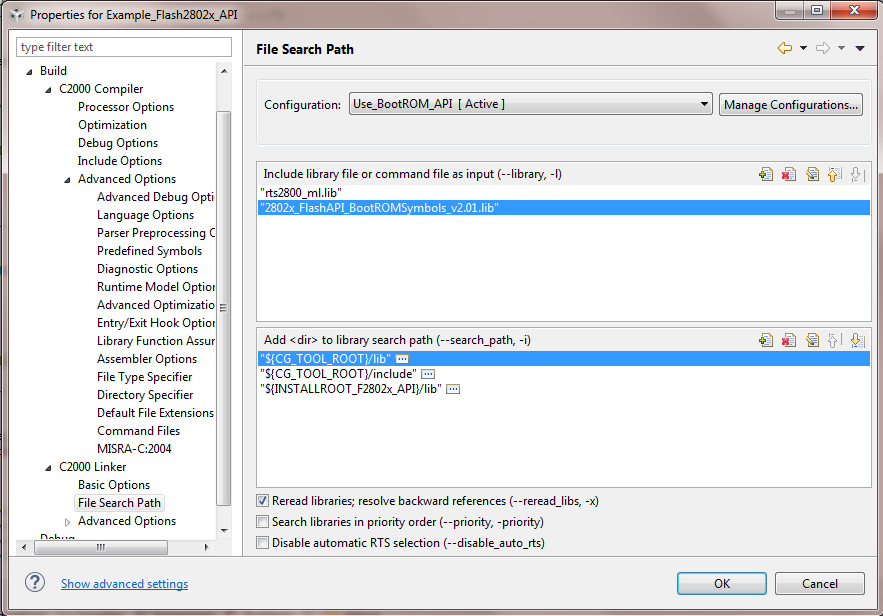Viewport: 883px width, 616px height.
Task: Open Predefined Symbols settings page
Action: pyautogui.click(x=149, y=251)
